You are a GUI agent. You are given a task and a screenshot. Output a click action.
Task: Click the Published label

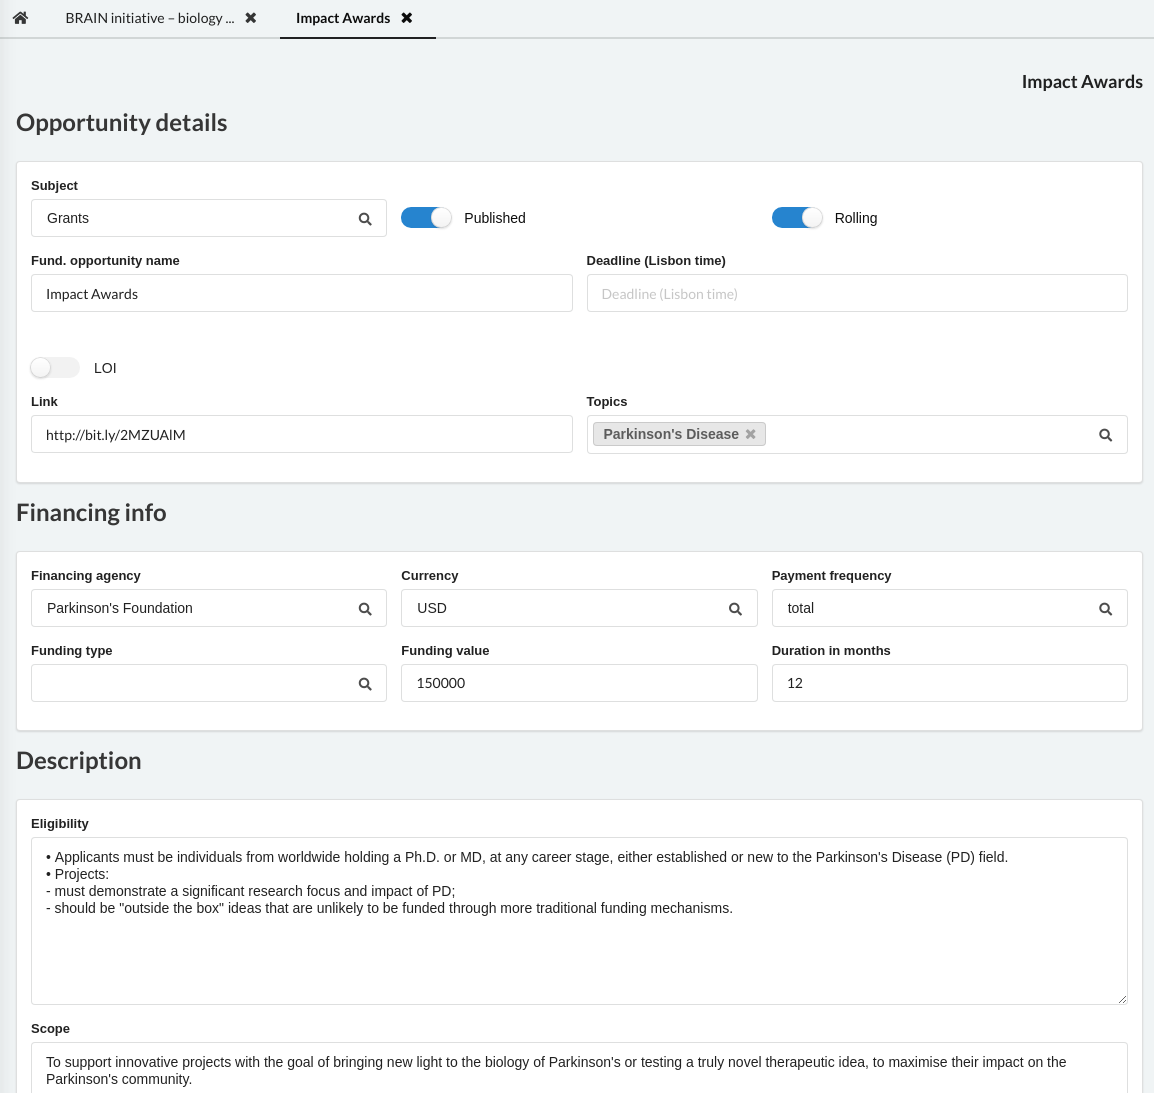pyautogui.click(x=495, y=218)
